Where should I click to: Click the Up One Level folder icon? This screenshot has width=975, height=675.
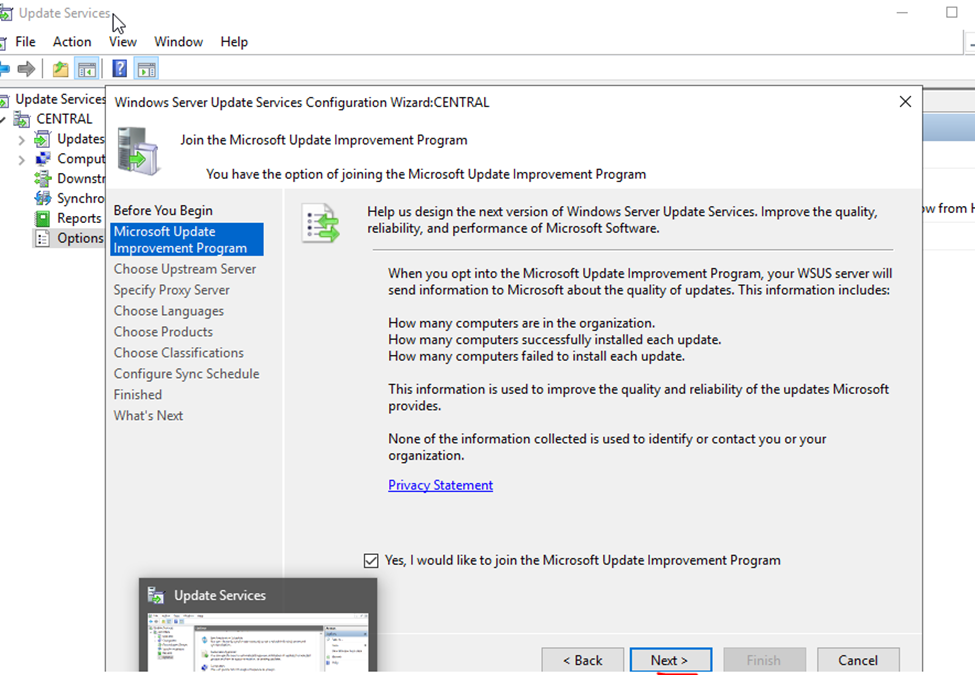61,69
